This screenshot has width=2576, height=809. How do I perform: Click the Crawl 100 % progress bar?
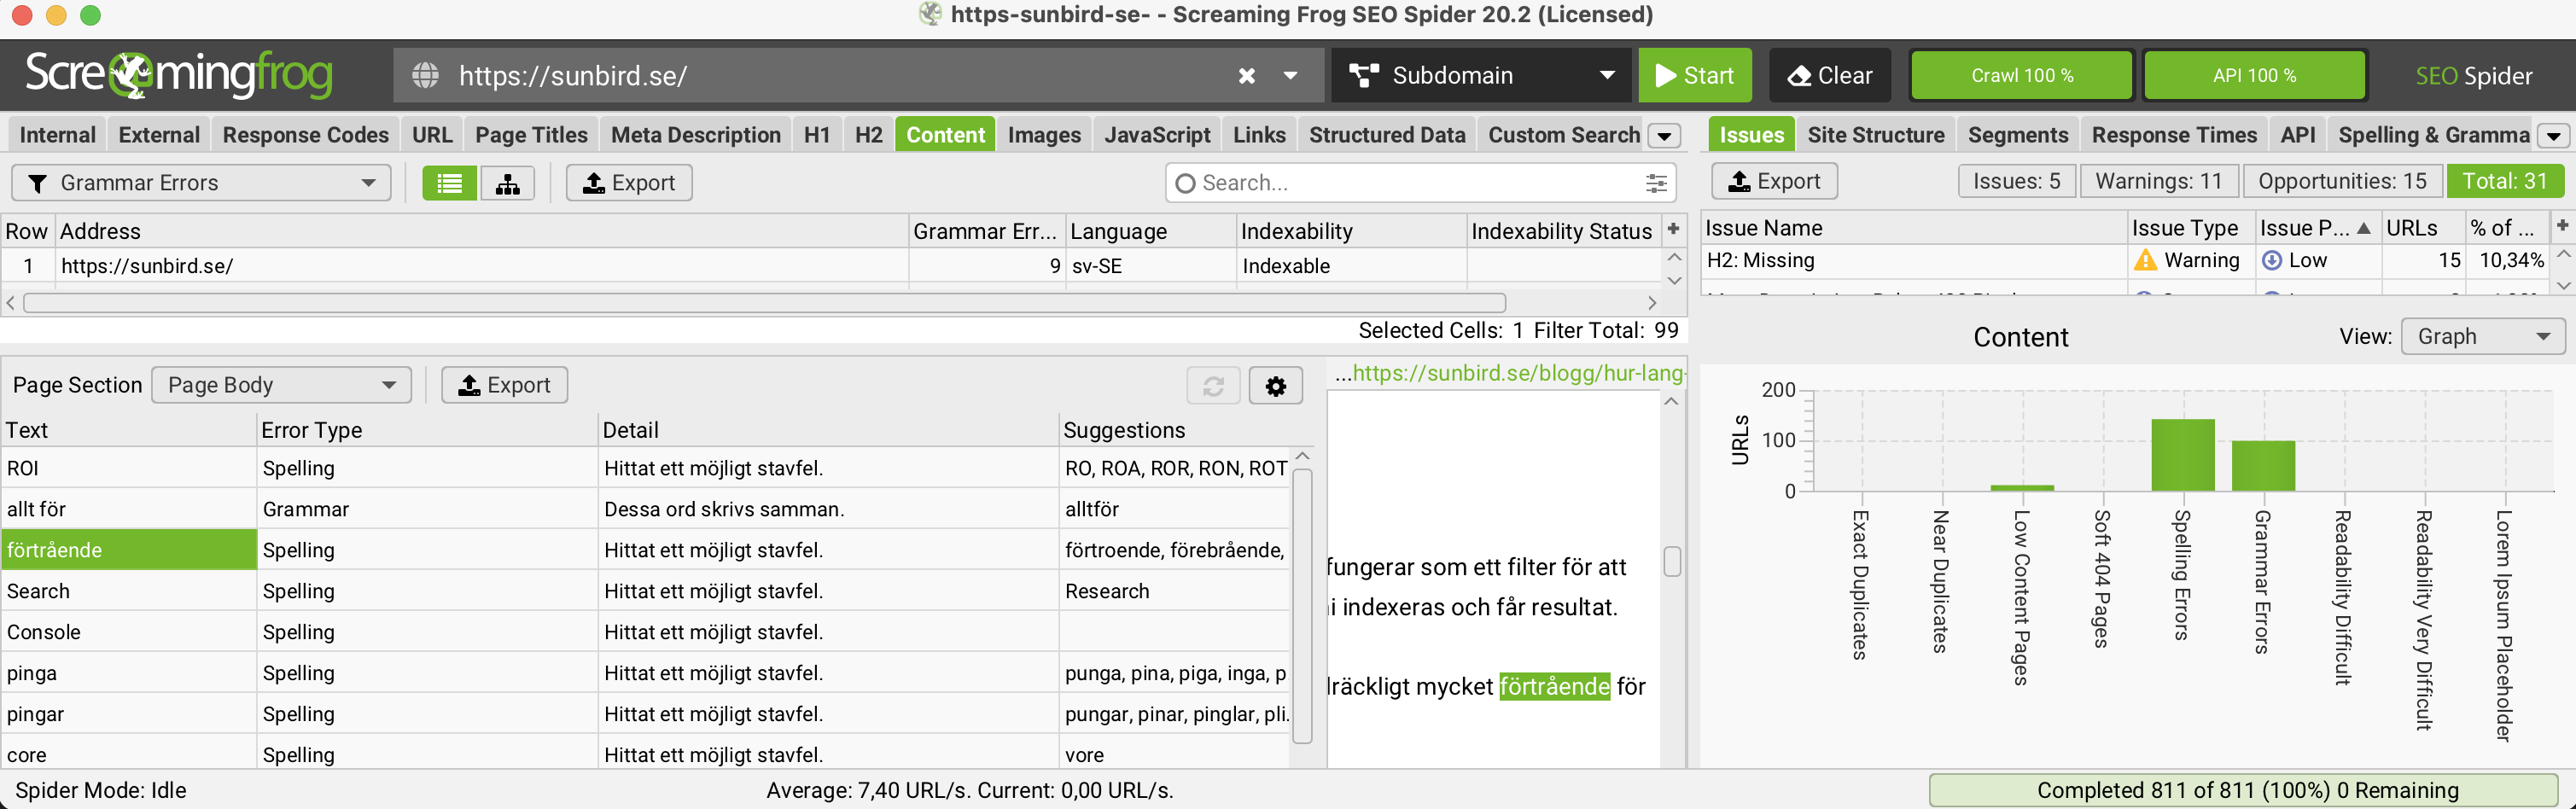click(2021, 76)
